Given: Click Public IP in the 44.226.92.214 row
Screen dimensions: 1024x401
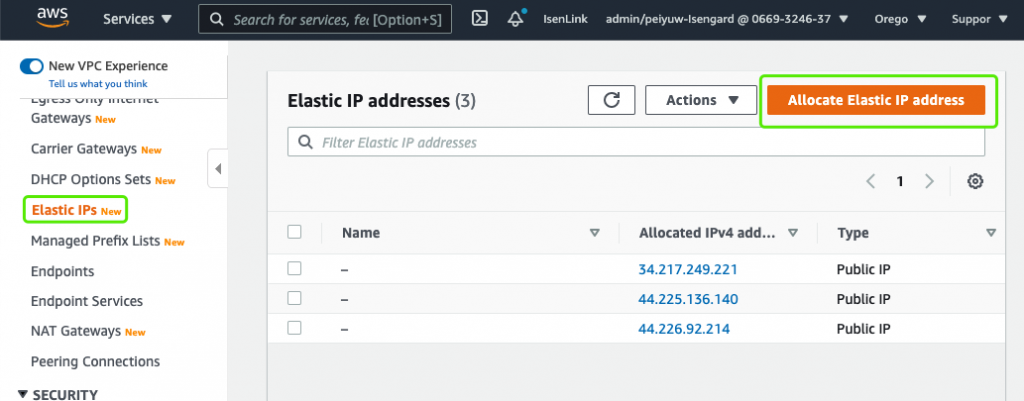Looking at the screenshot, I should click(863, 329).
